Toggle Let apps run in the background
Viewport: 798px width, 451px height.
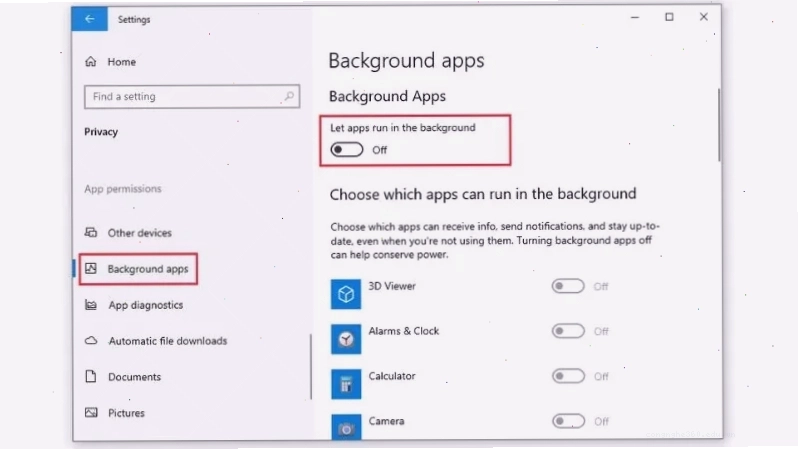347,150
